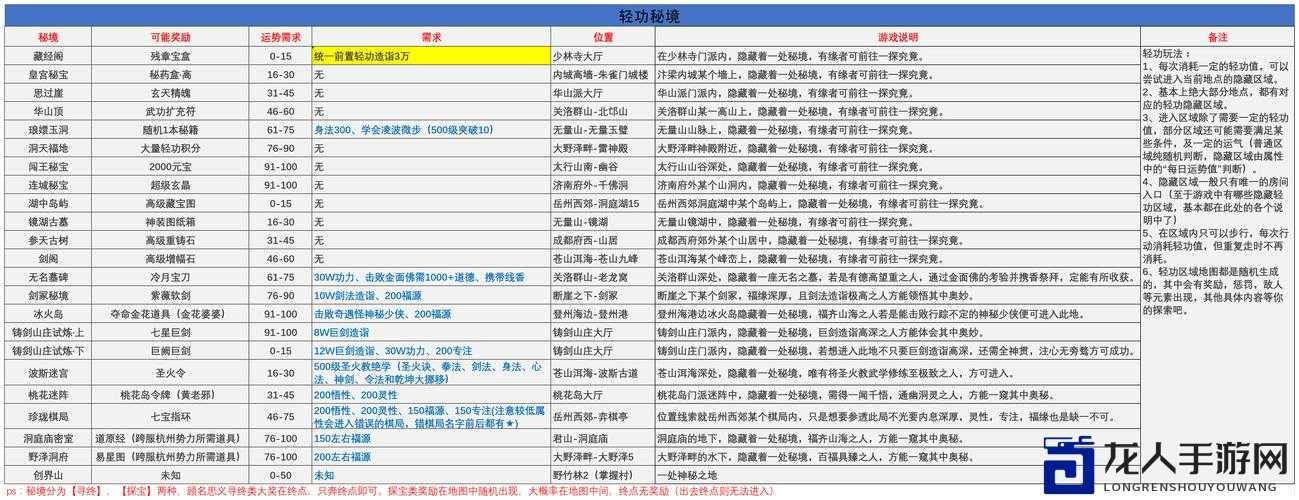Select the 大量轻功积分 cell
Image resolution: width=1299 pixels, height=500 pixels.
[x=171, y=148]
